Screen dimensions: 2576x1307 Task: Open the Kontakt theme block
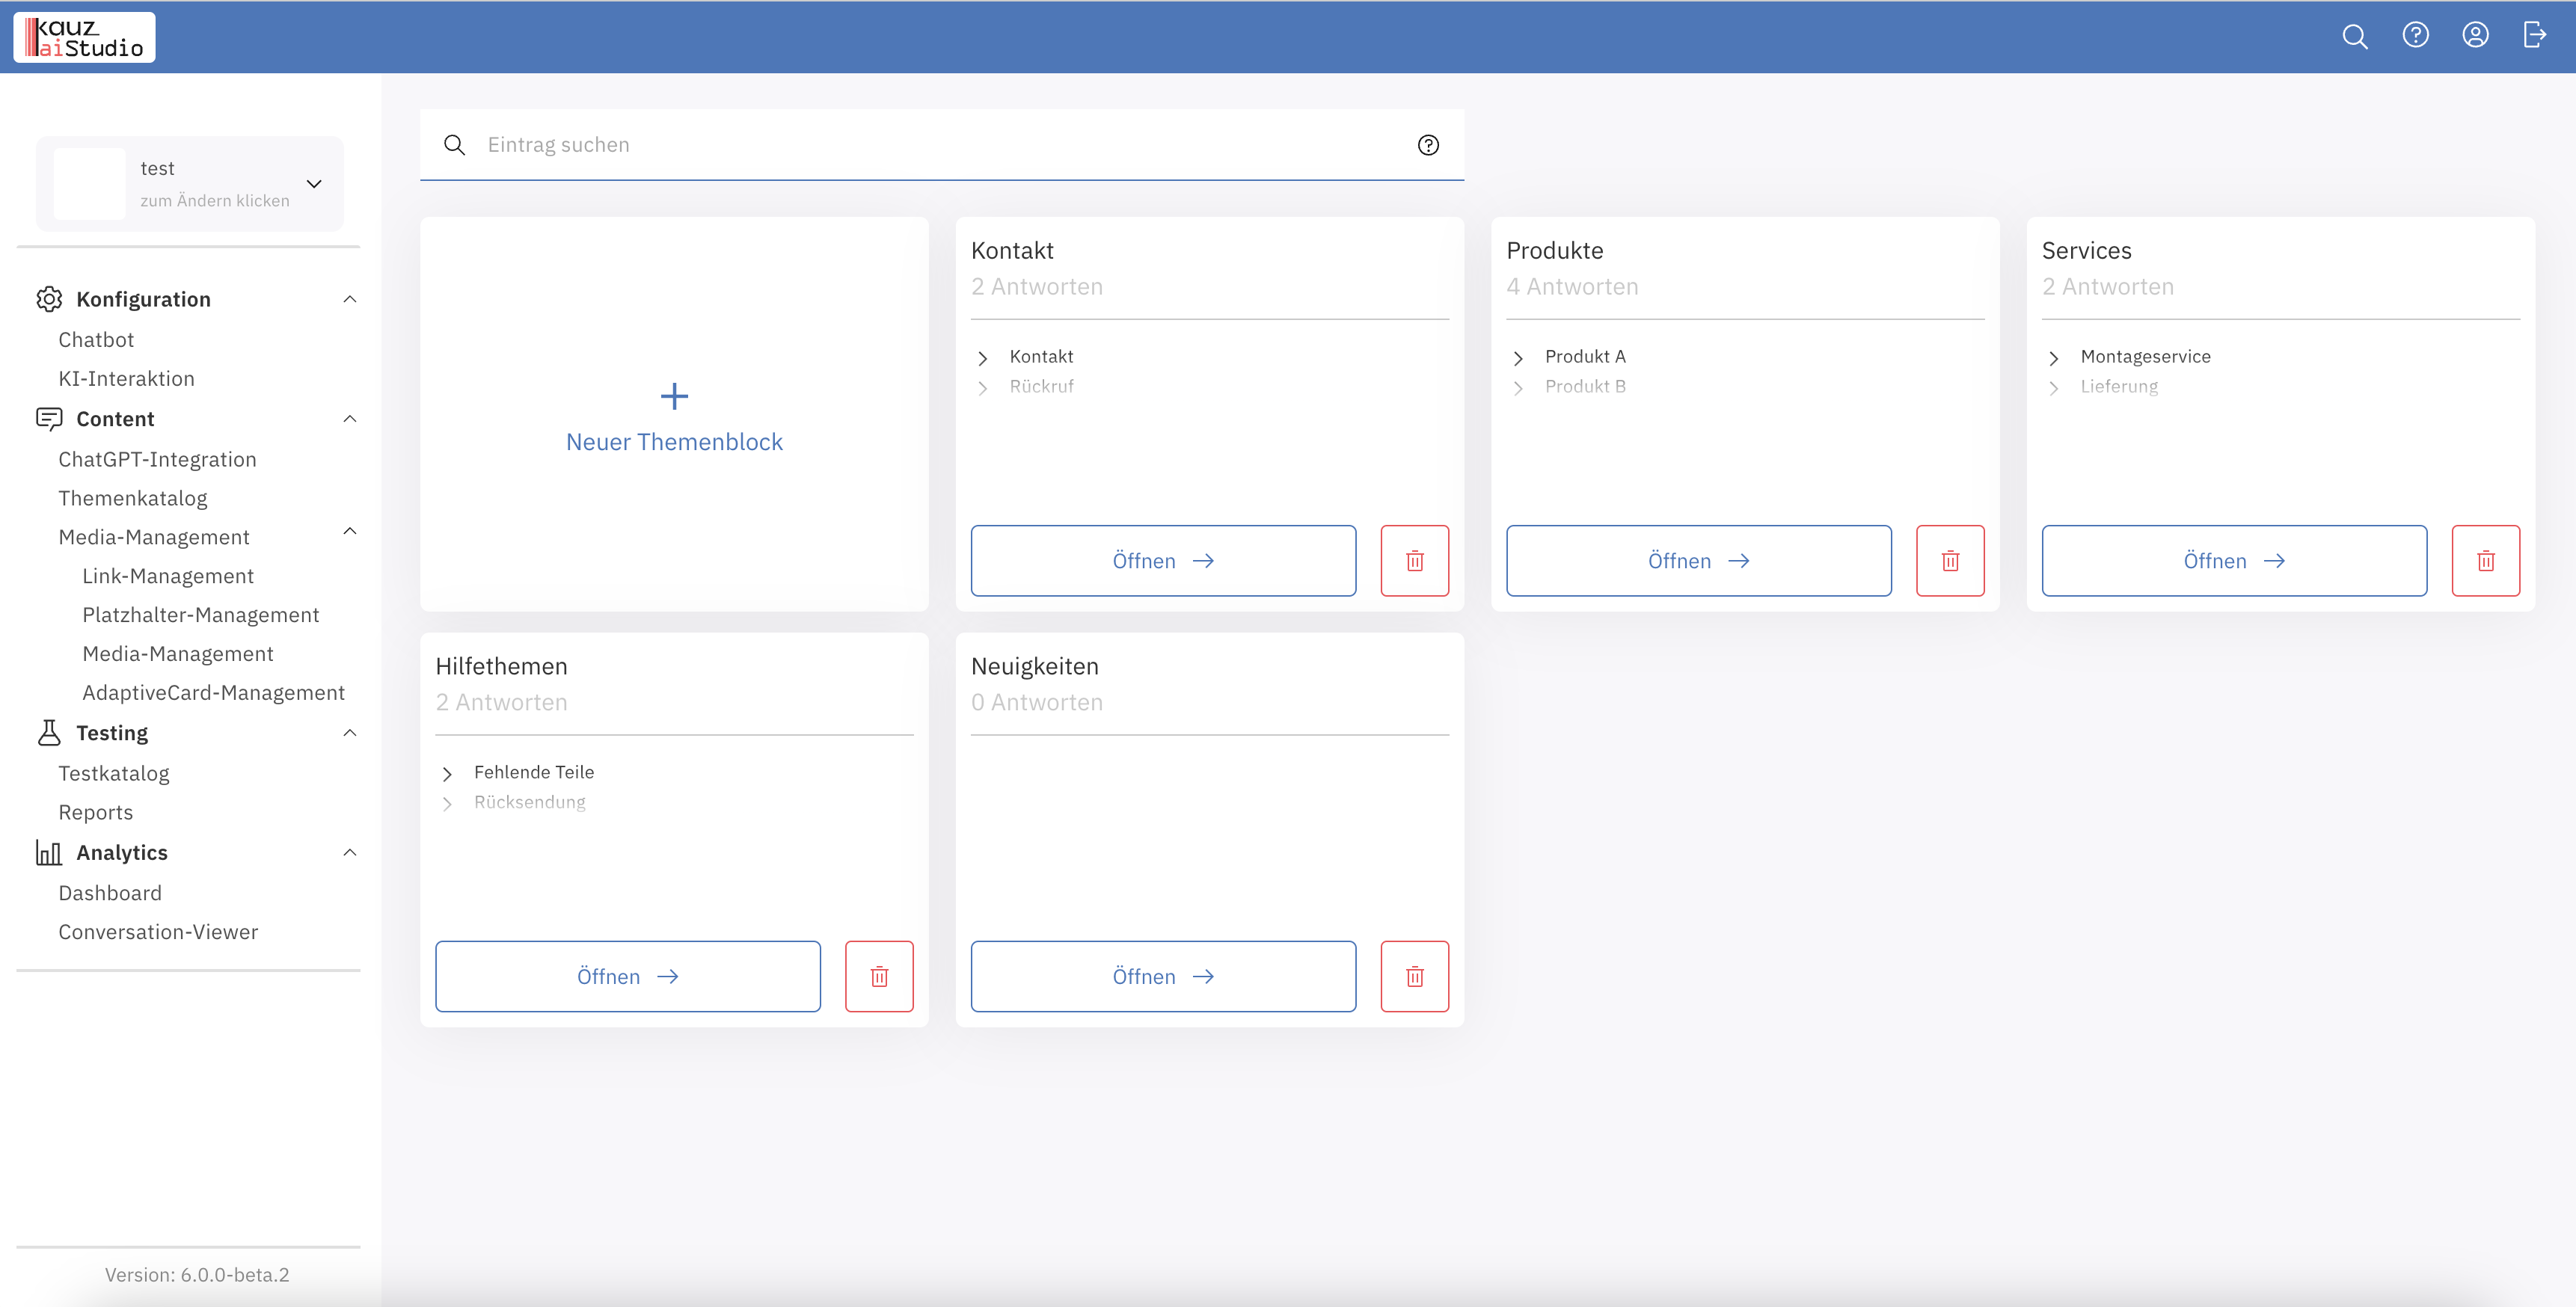[1162, 560]
